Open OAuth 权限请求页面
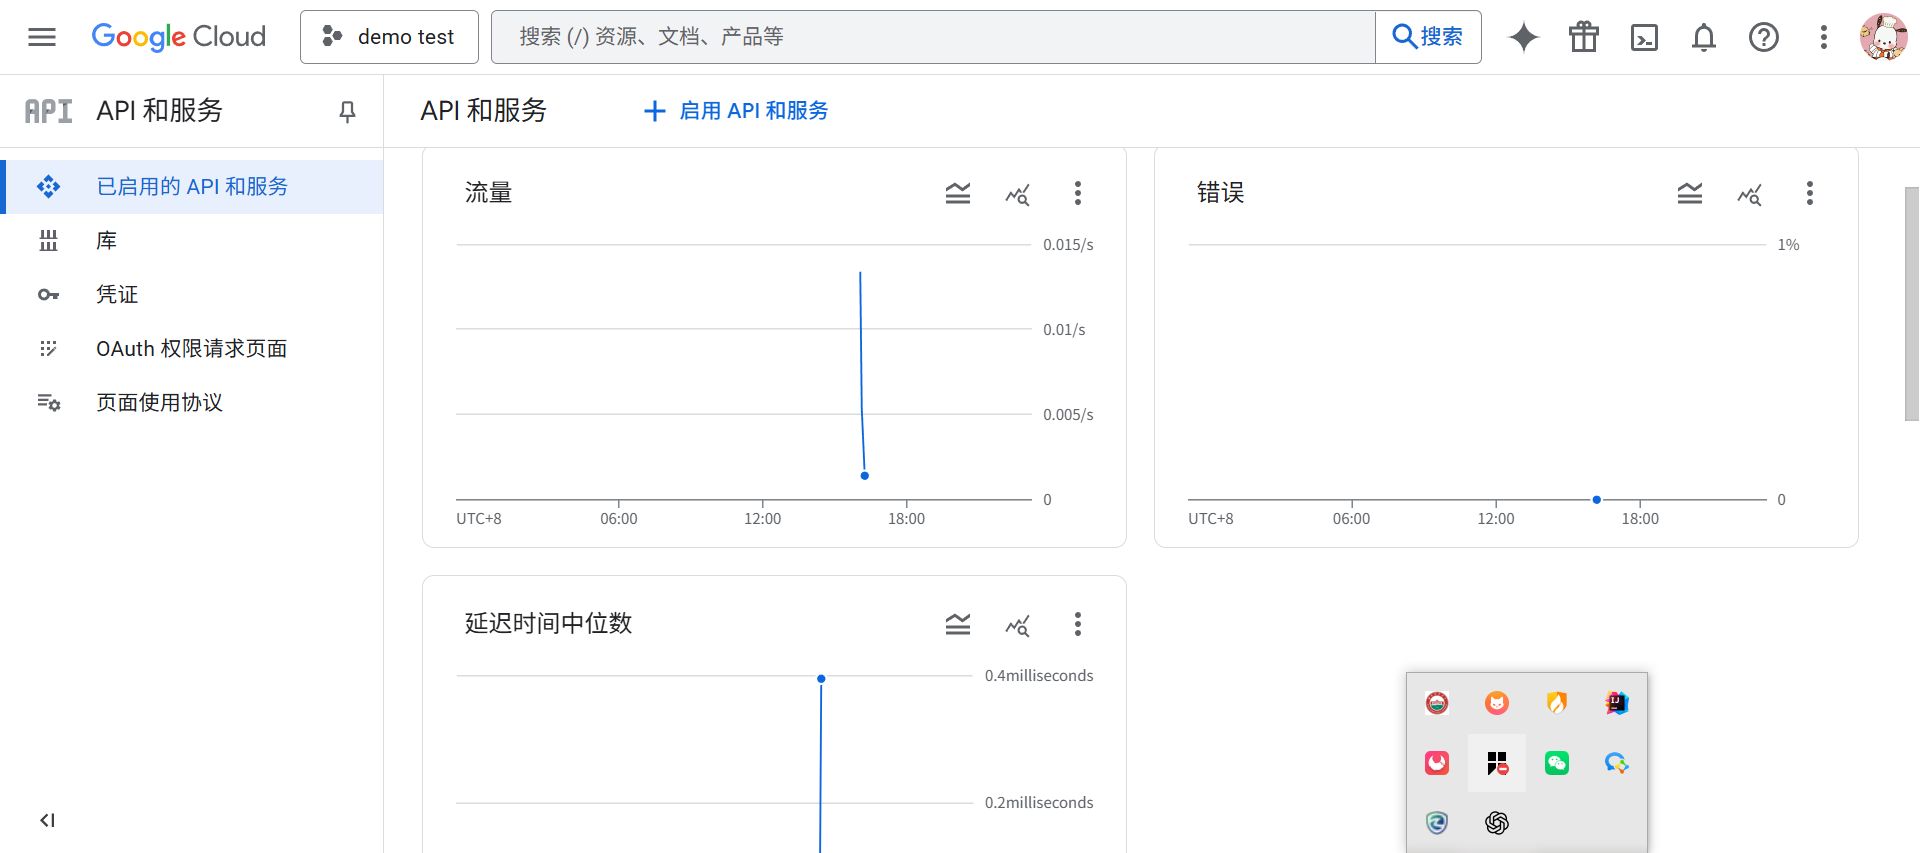The width and height of the screenshot is (1920, 853). pos(192,349)
